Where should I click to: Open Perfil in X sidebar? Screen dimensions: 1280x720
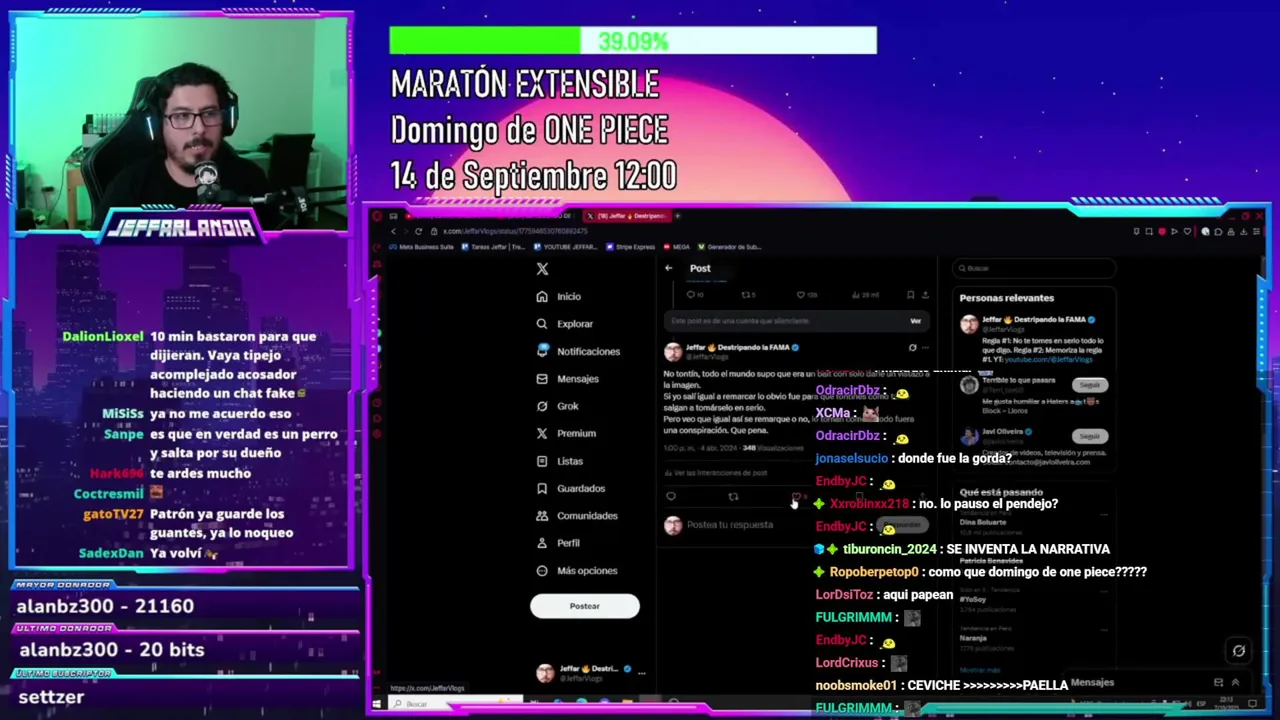pos(558,543)
